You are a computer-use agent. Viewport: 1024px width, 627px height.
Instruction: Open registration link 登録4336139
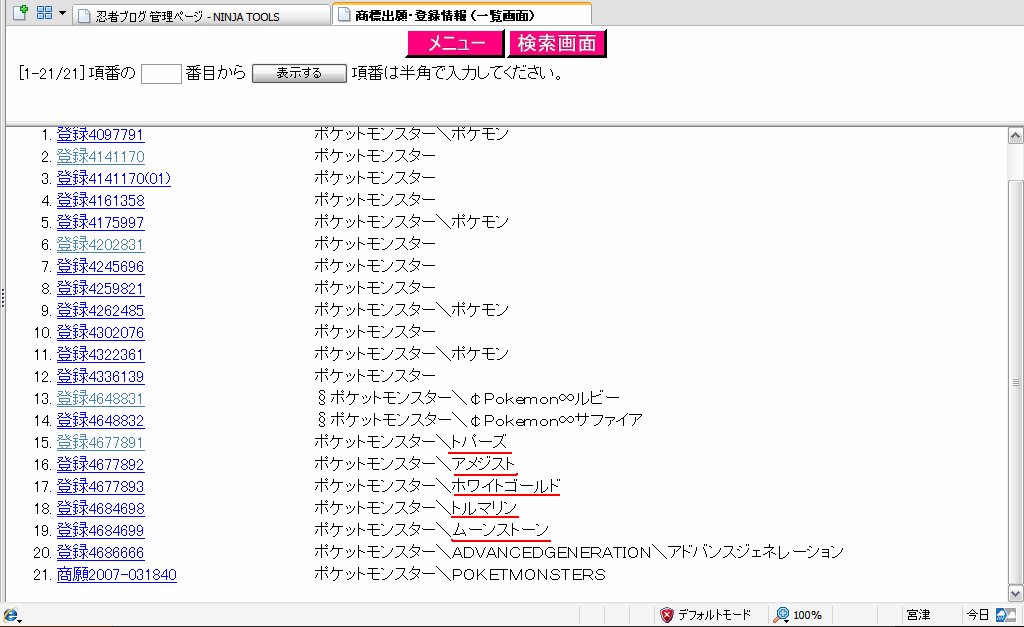click(x=100, y=376)
